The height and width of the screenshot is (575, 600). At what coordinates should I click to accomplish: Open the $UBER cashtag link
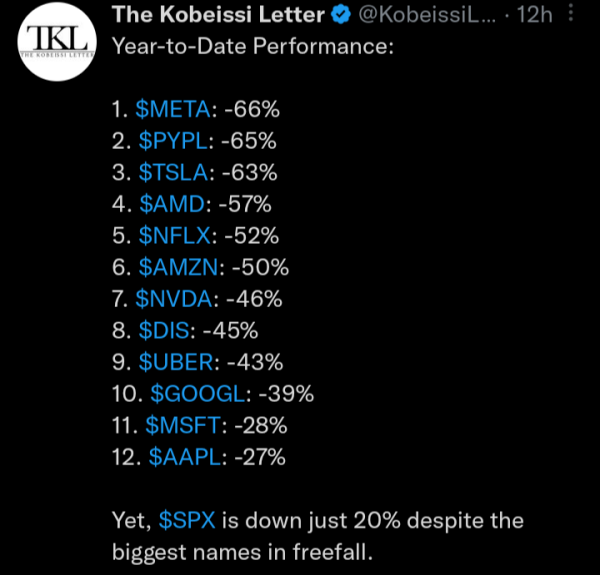pyautogui.click(x=176, y=362)
